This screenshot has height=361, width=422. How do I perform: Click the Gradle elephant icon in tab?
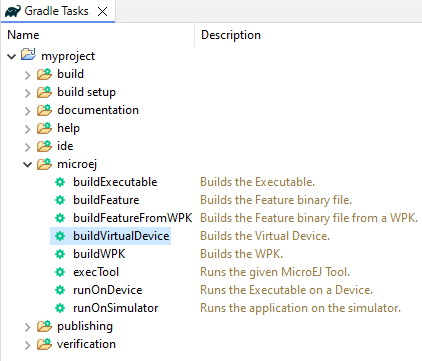13,11
